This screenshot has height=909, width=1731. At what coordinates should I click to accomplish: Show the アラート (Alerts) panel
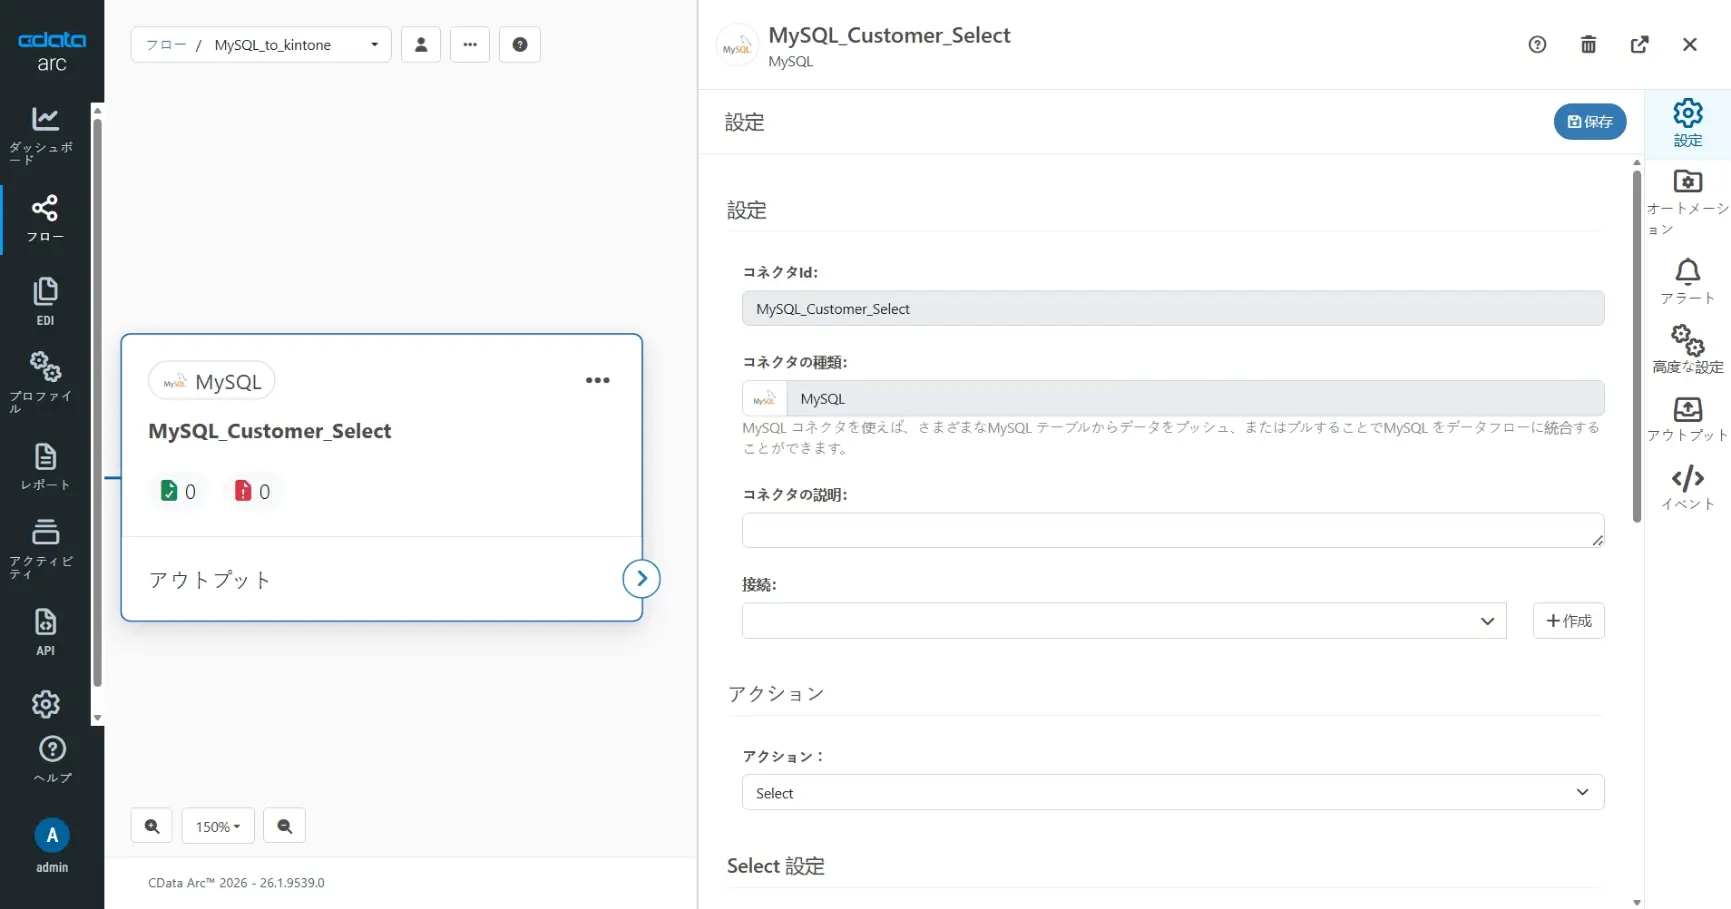pos(1687,281)
